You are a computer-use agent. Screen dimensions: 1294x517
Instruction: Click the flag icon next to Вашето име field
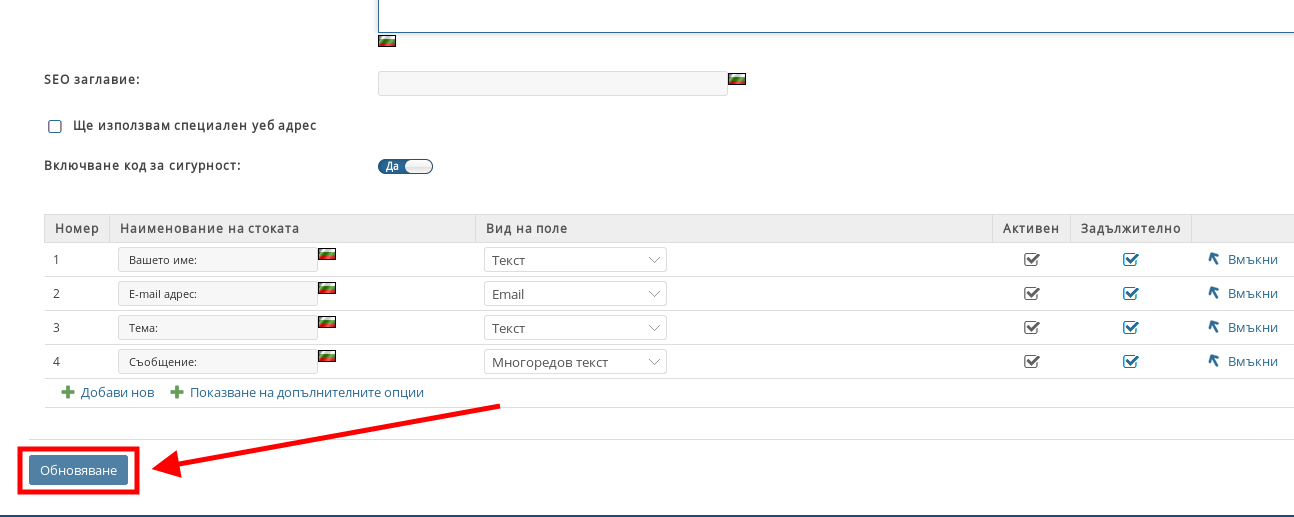326,254
